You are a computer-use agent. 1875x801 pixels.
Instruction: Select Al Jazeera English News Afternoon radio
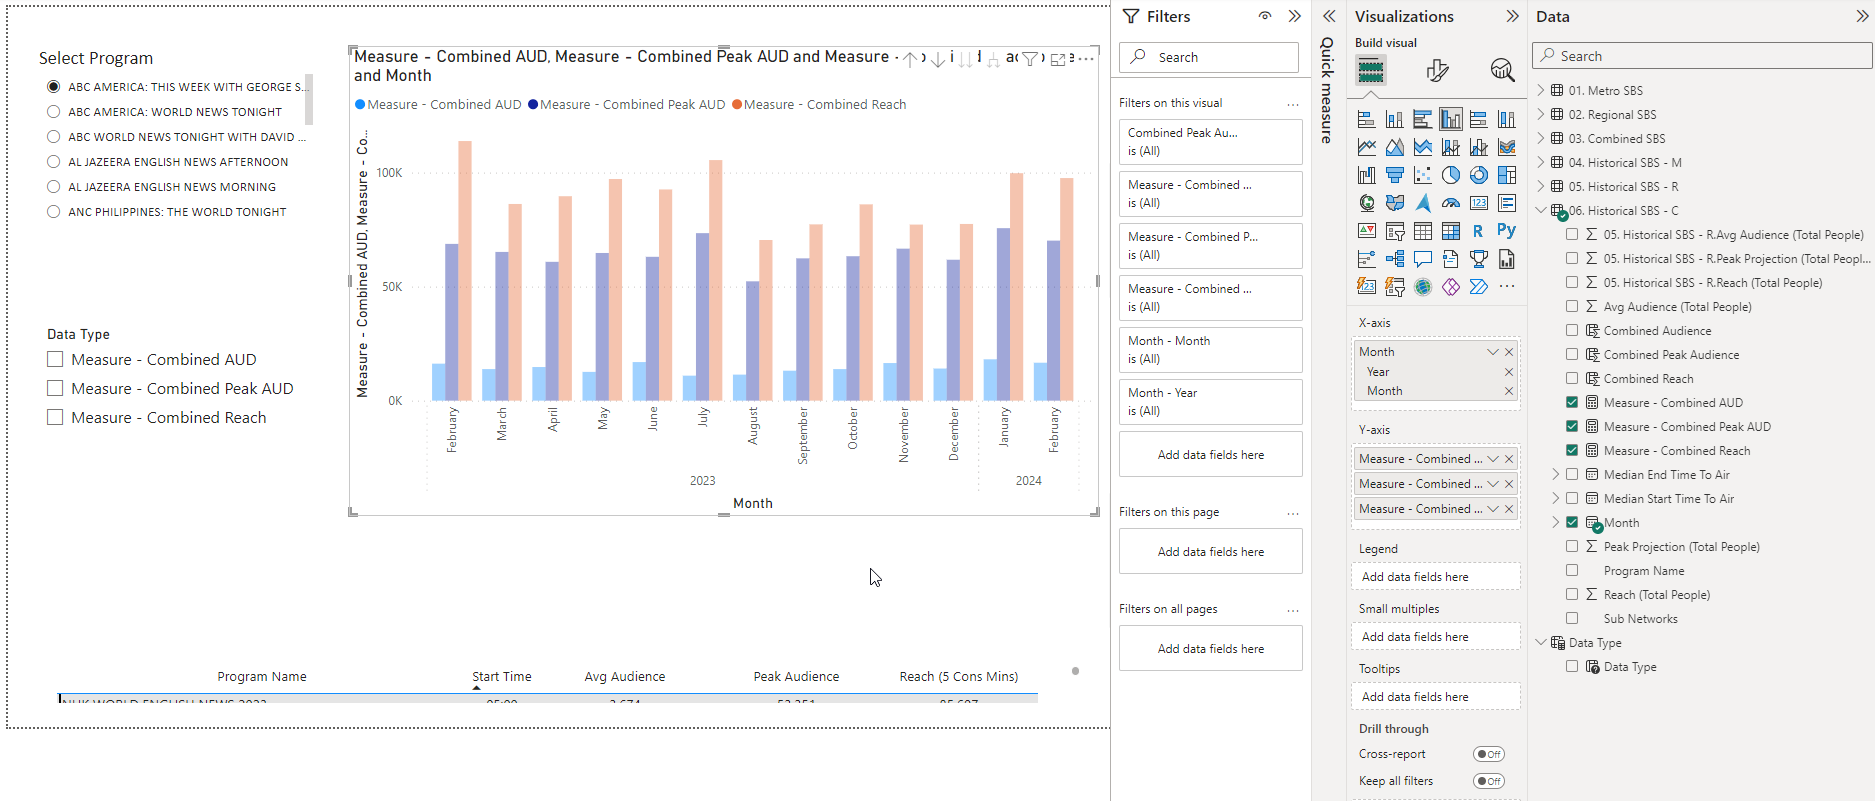[x=54, y=162]
